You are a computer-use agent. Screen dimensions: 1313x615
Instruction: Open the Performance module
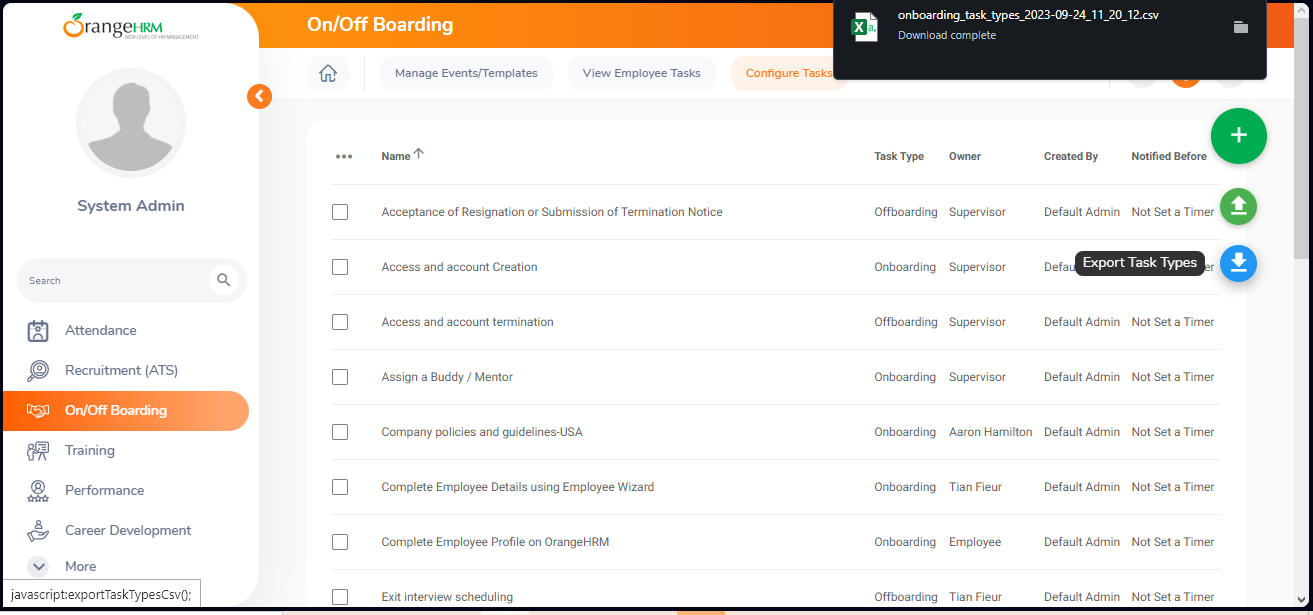(105, 491)
